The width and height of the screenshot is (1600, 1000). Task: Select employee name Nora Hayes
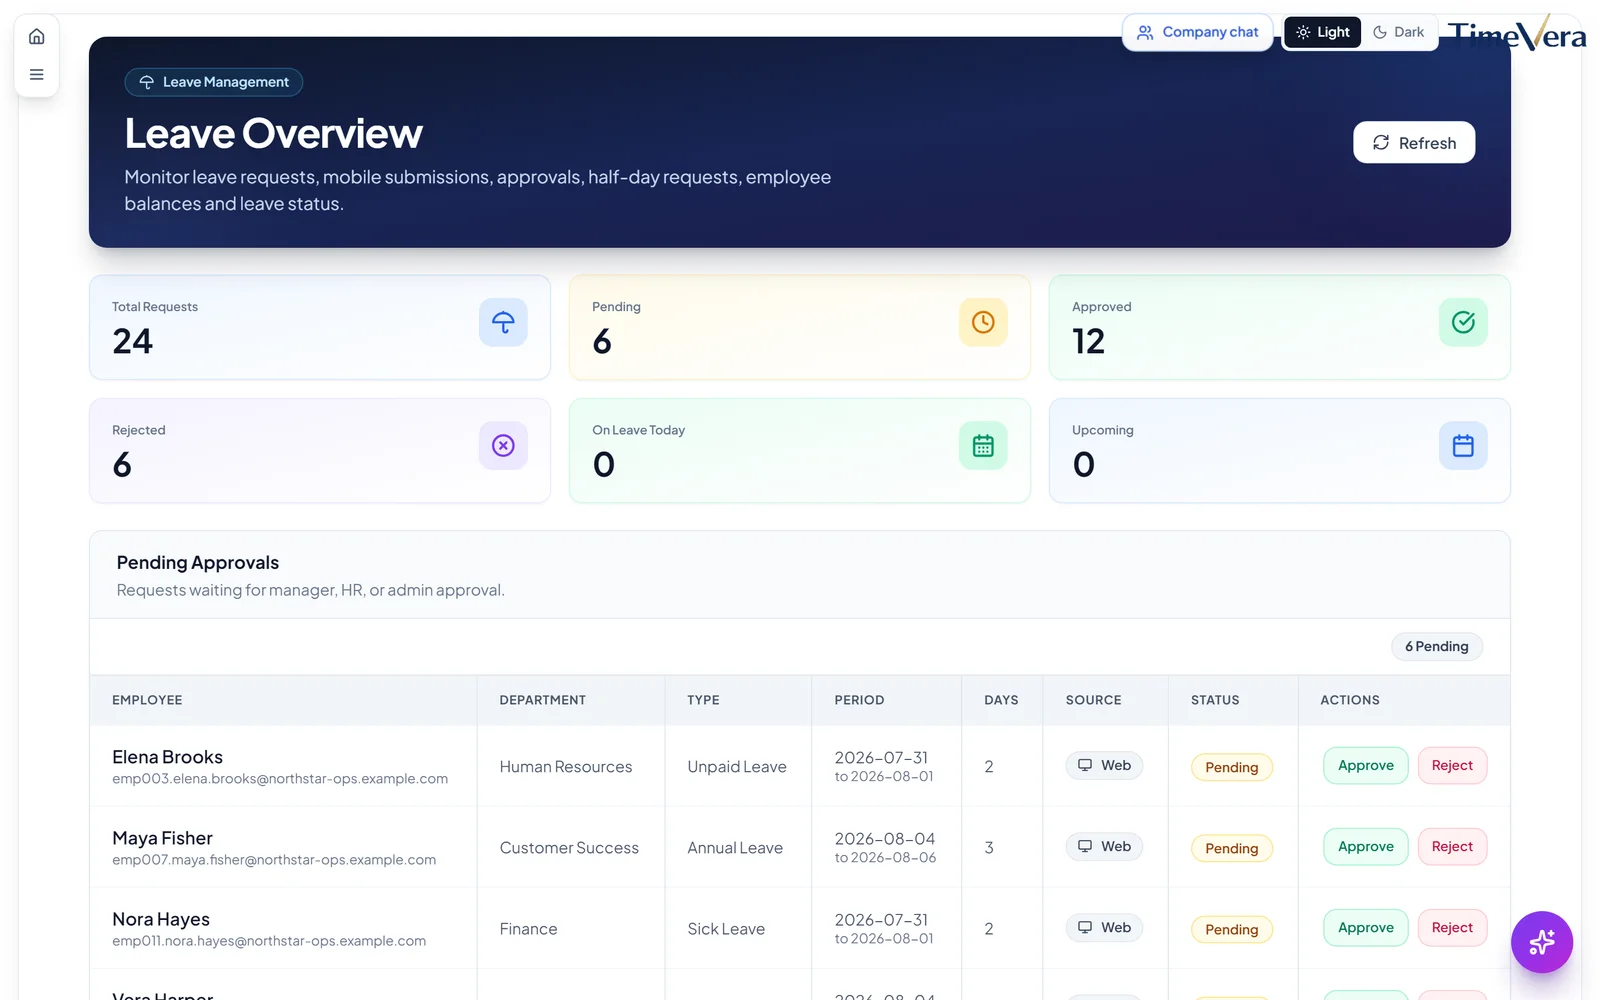click(x=161, y=919)
